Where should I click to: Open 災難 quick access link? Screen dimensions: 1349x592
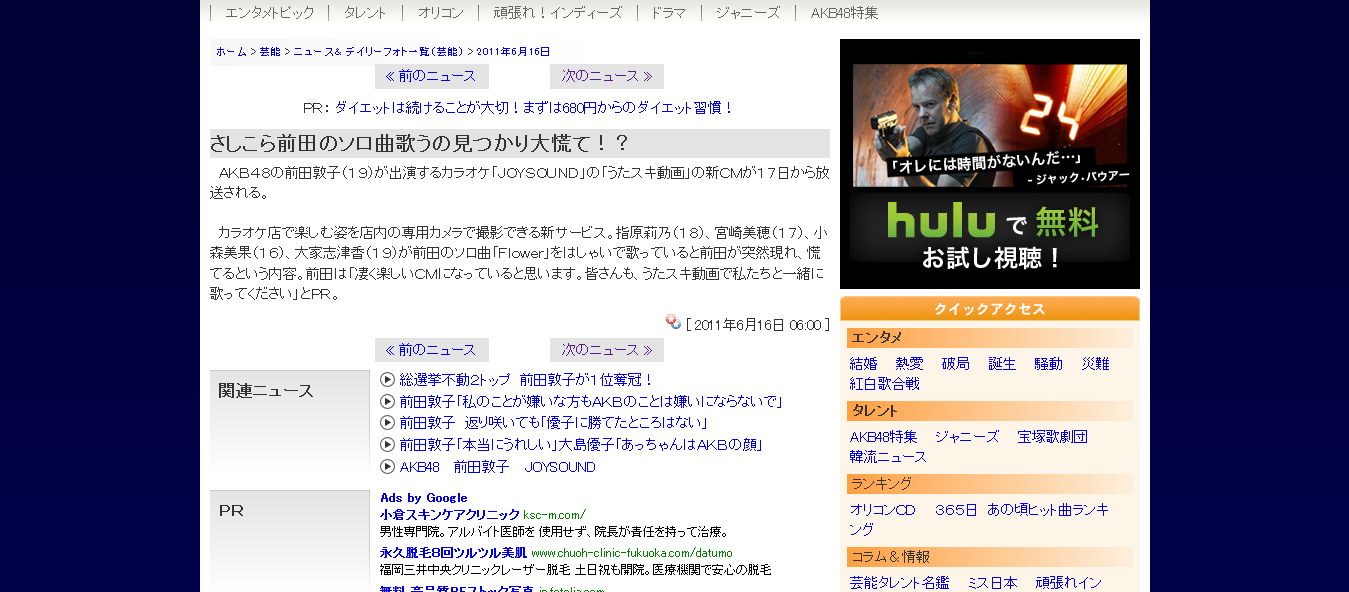coord(1095,364)
